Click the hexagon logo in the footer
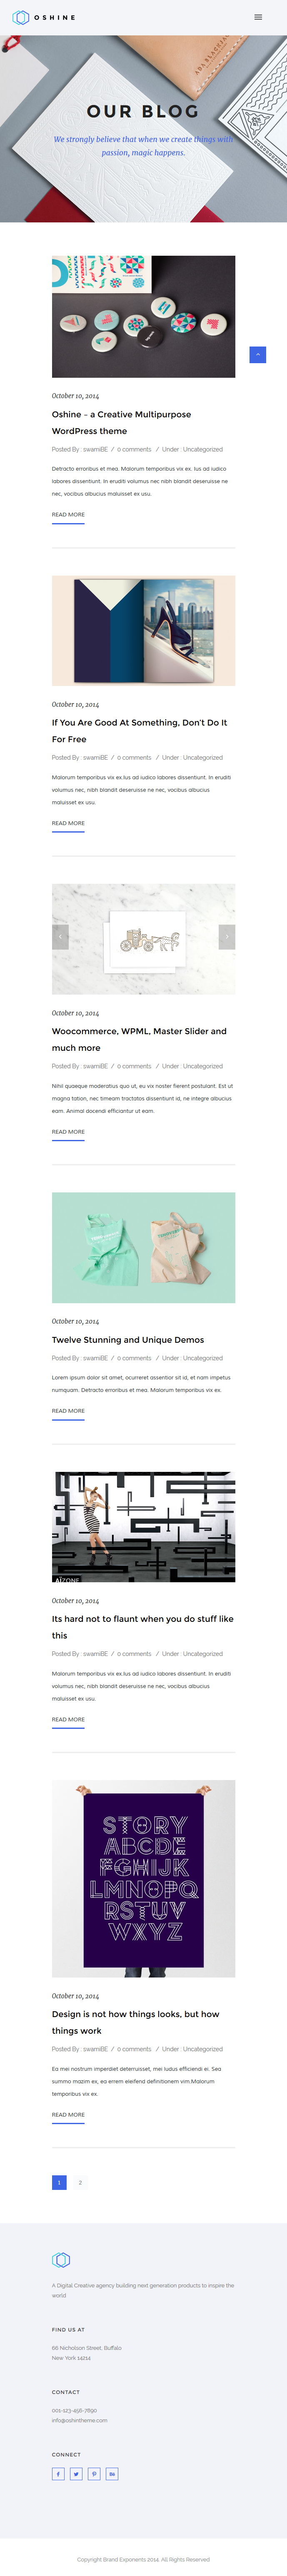This screenshot has height=2576, width=287. click(x=61, y=2260)
